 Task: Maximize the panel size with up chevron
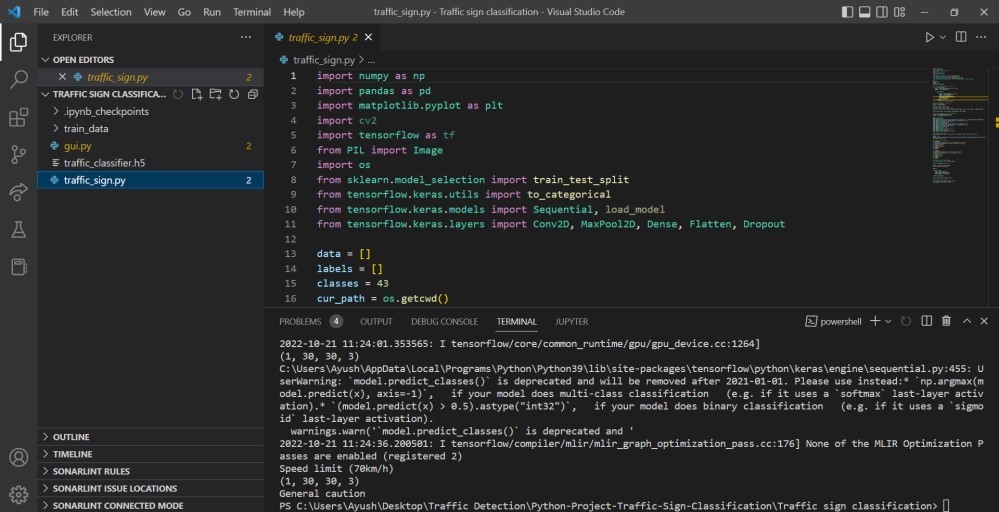tap(967, 321)
